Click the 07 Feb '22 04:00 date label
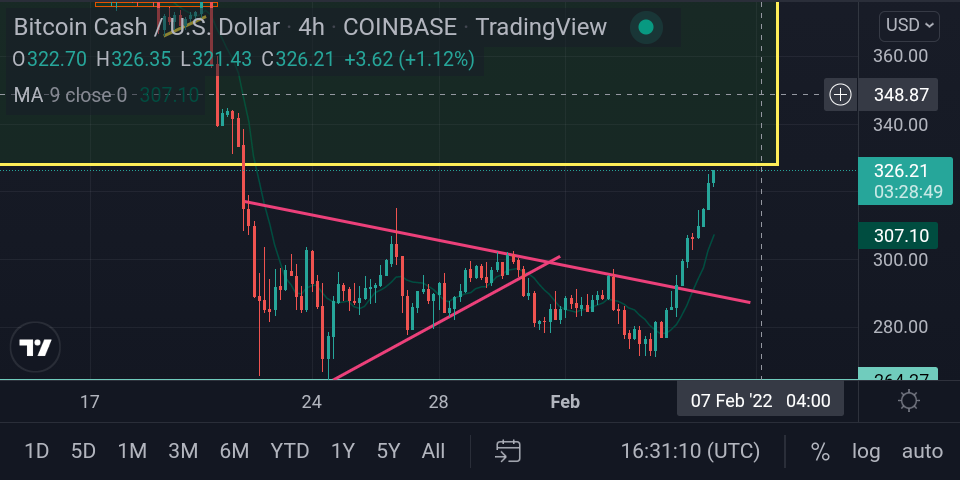 click(760, 401)
